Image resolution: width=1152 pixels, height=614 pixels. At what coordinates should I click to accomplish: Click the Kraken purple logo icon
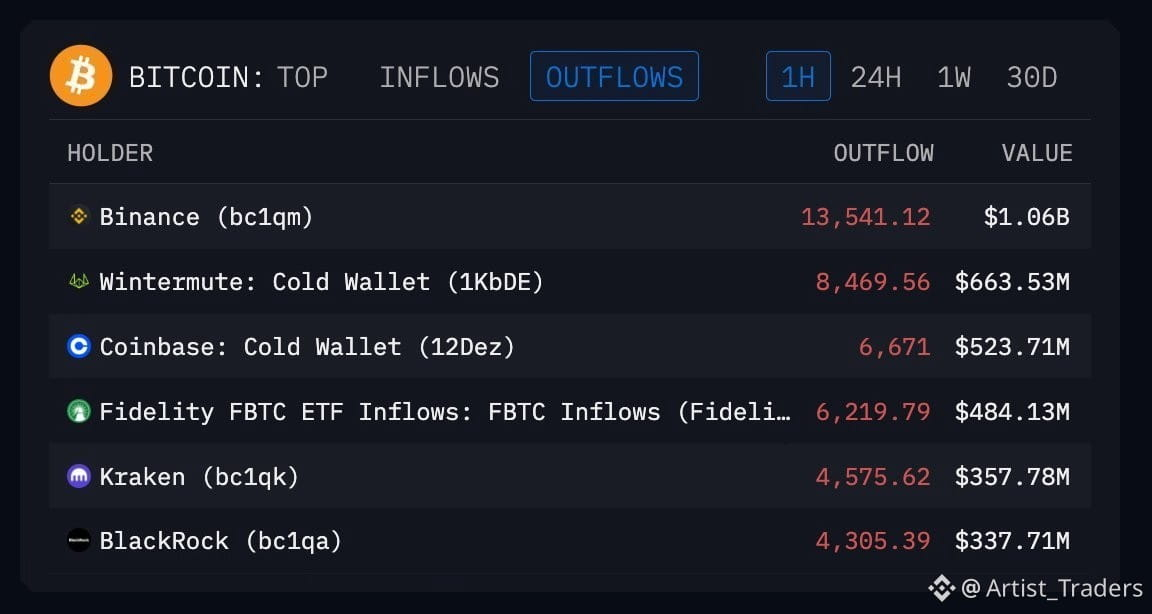pos(79,476)
